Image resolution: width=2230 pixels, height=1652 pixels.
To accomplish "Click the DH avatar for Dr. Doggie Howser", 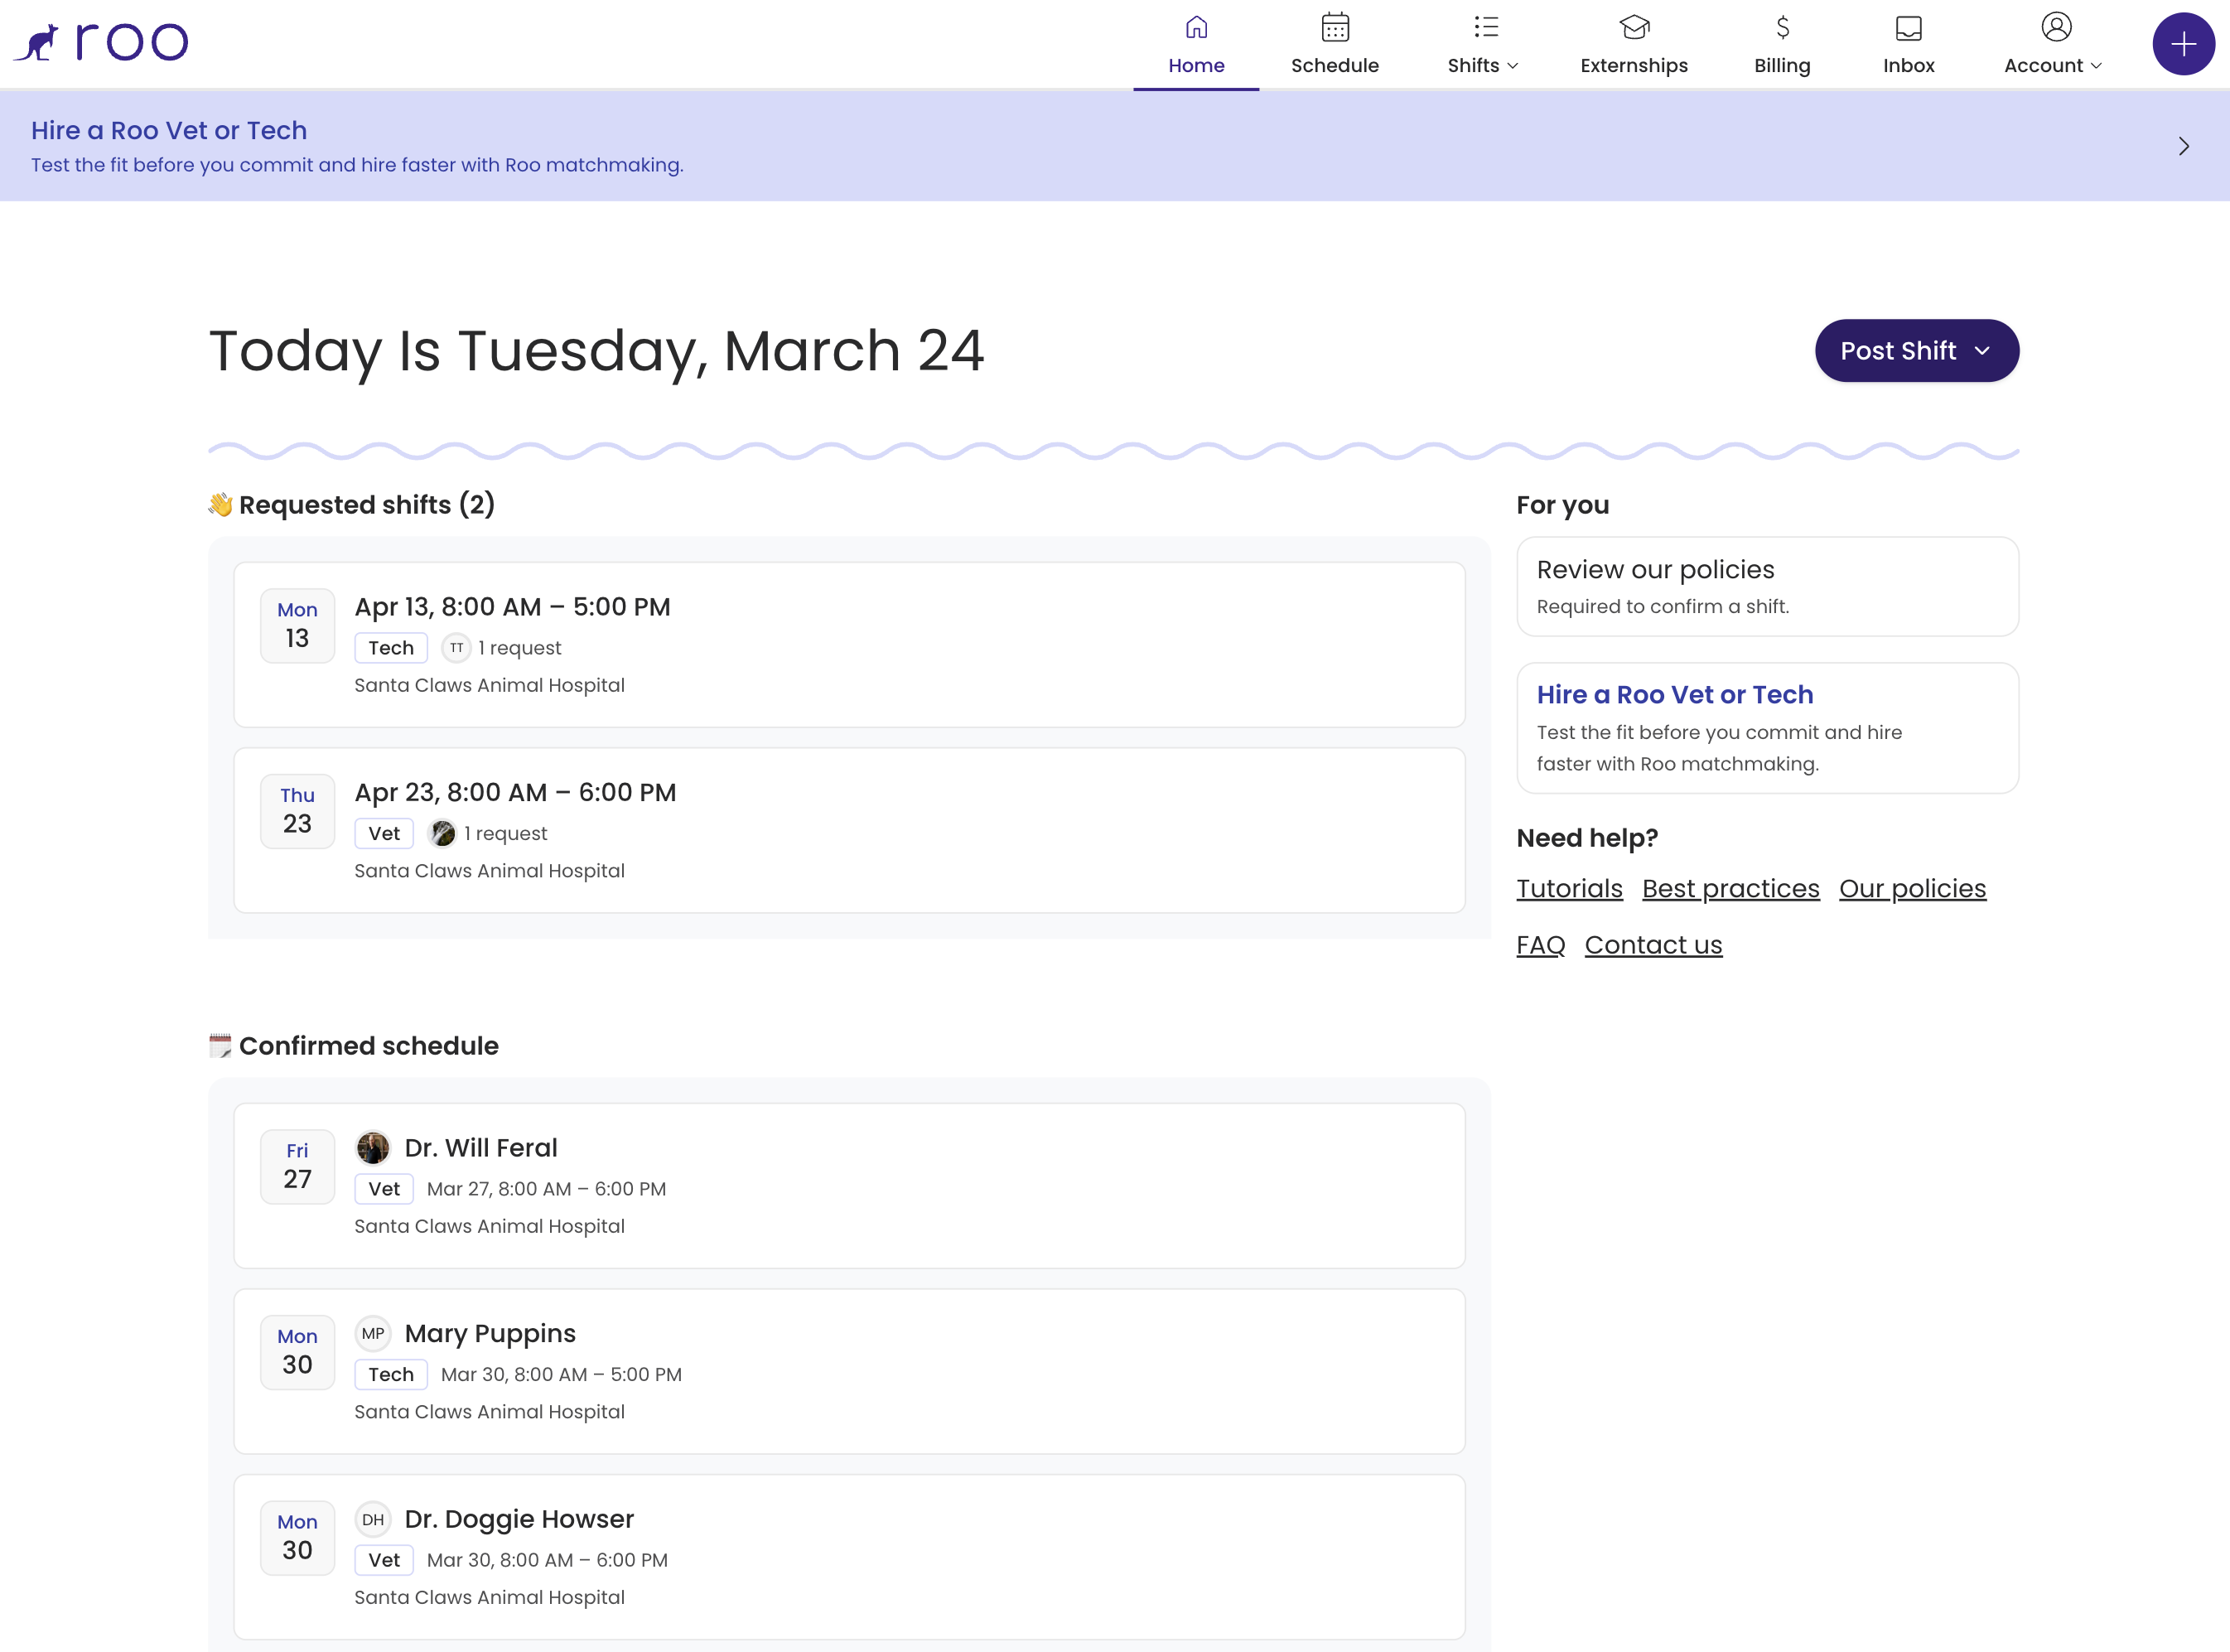I will tap(373, 1519).
